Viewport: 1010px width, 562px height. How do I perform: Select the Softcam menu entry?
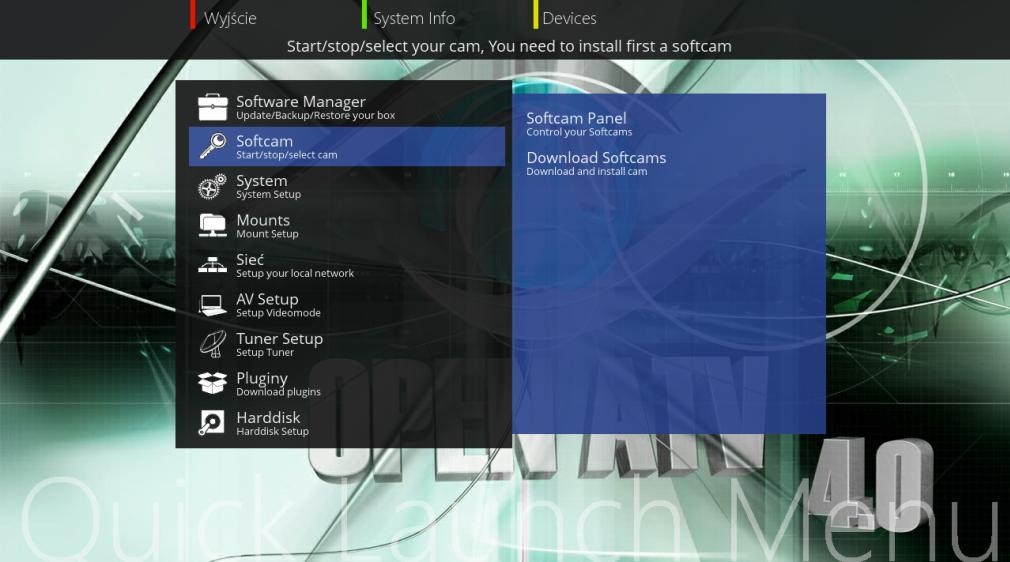(347, 146)
